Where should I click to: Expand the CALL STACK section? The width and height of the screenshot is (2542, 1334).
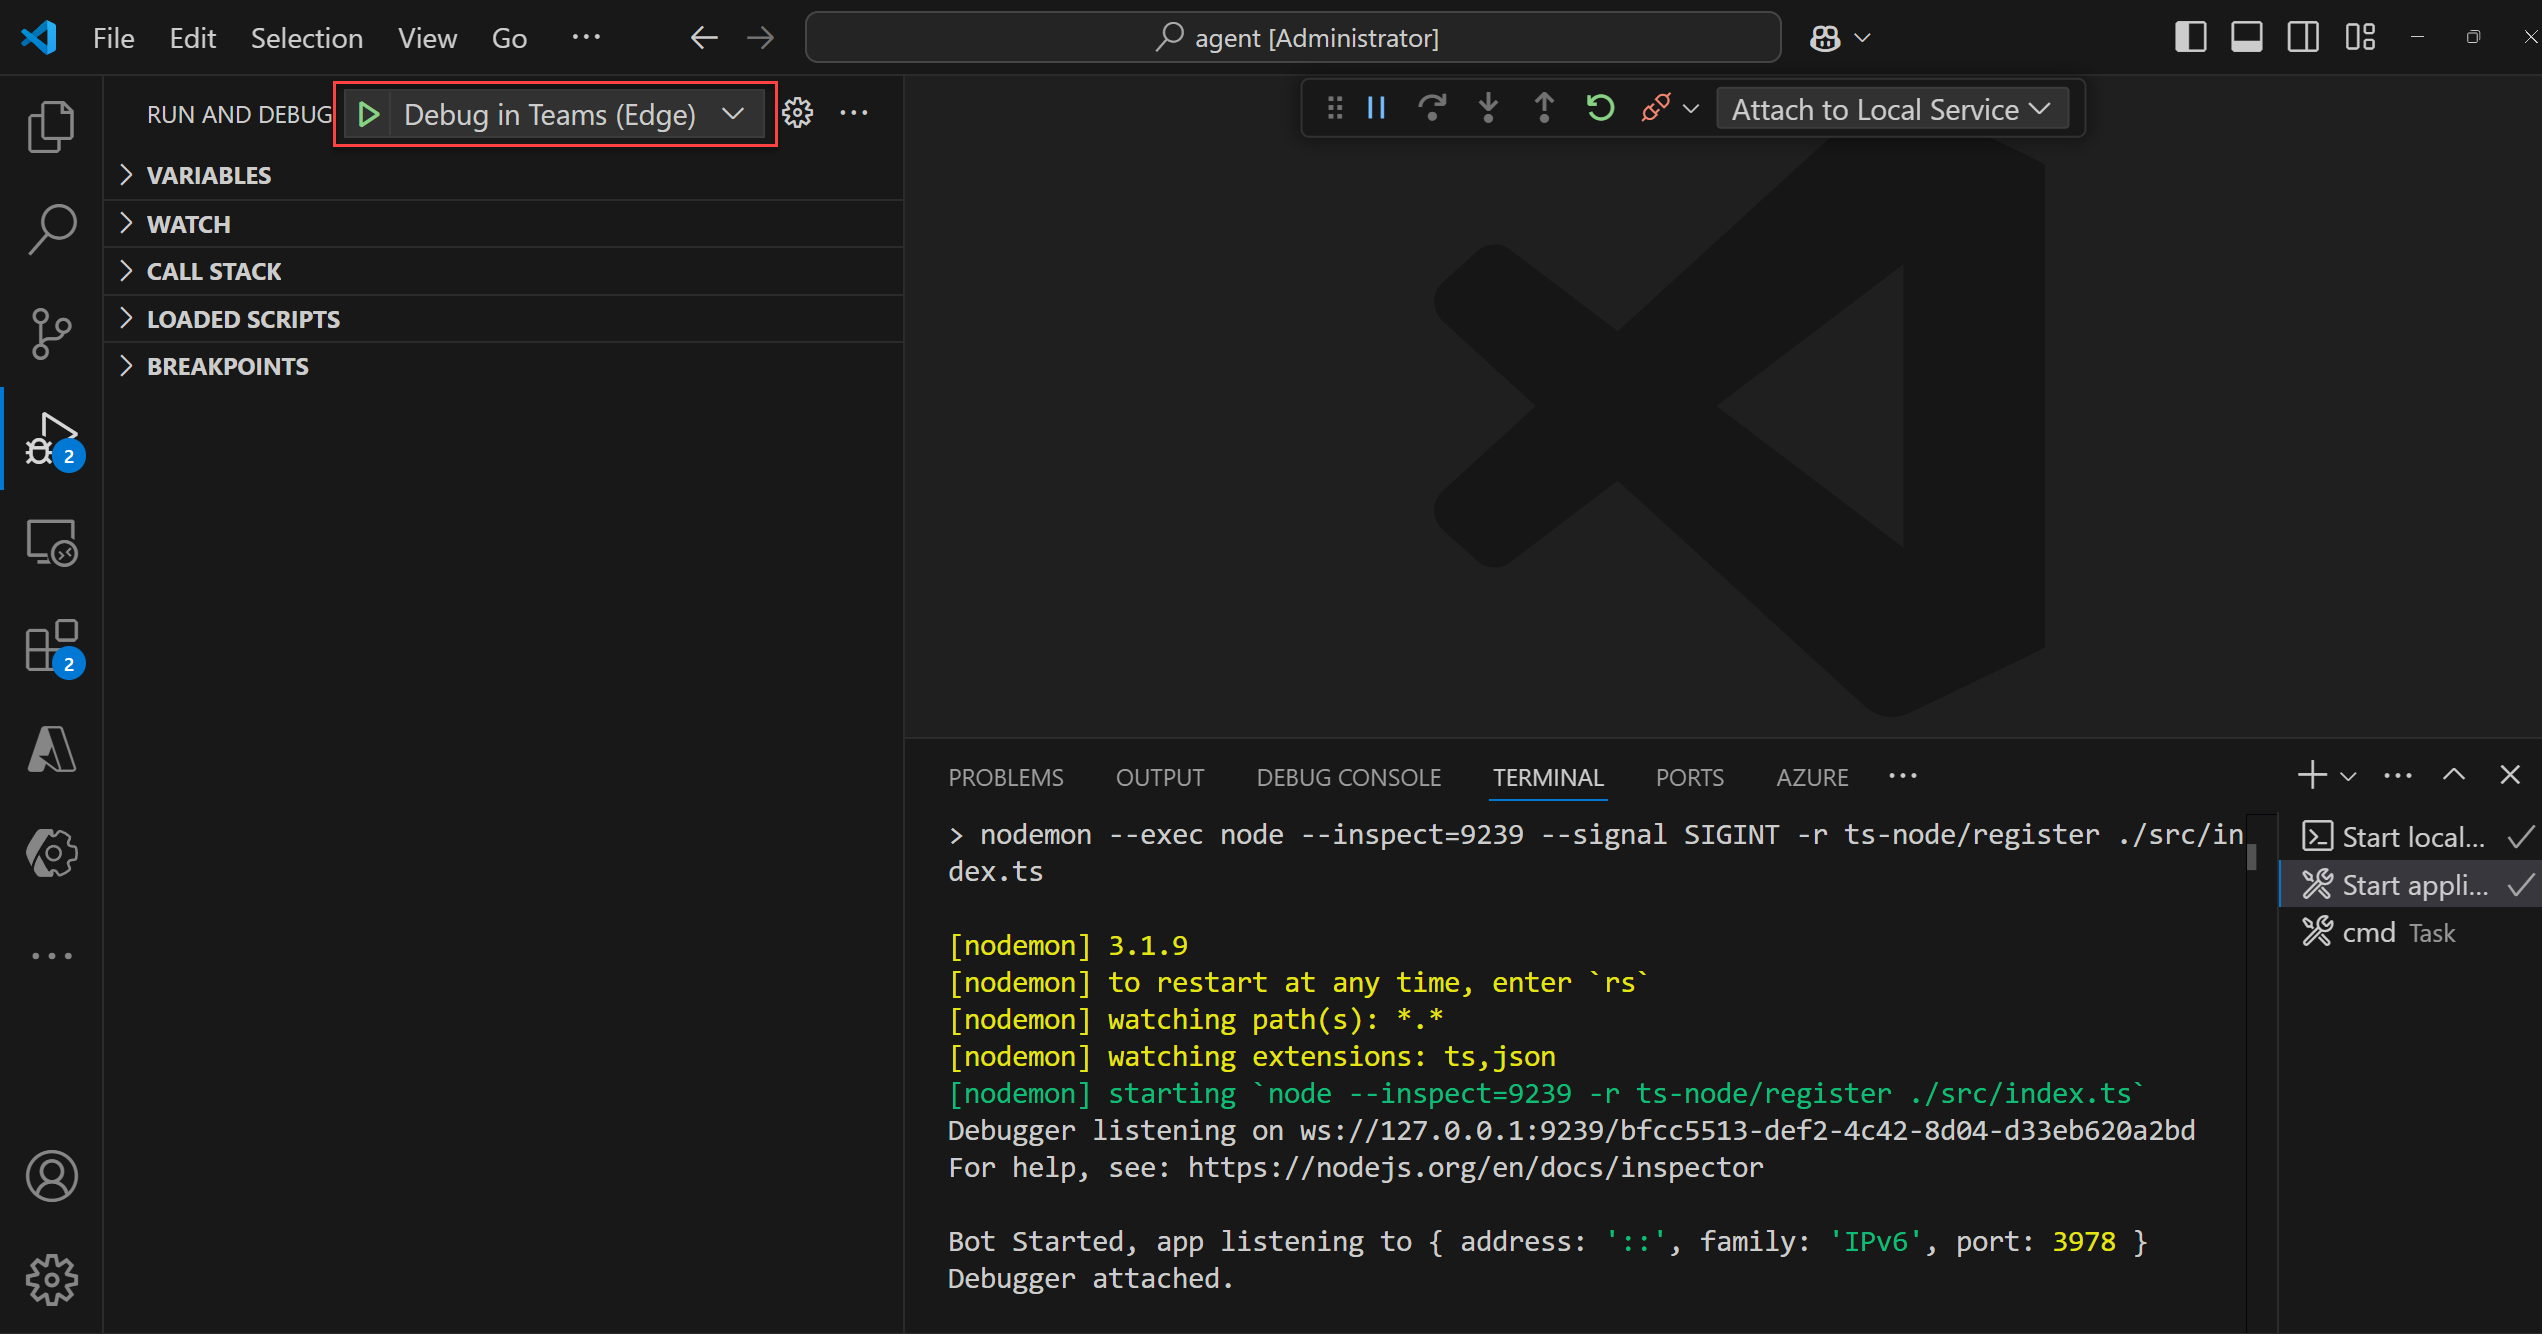(x=504, y=271)
